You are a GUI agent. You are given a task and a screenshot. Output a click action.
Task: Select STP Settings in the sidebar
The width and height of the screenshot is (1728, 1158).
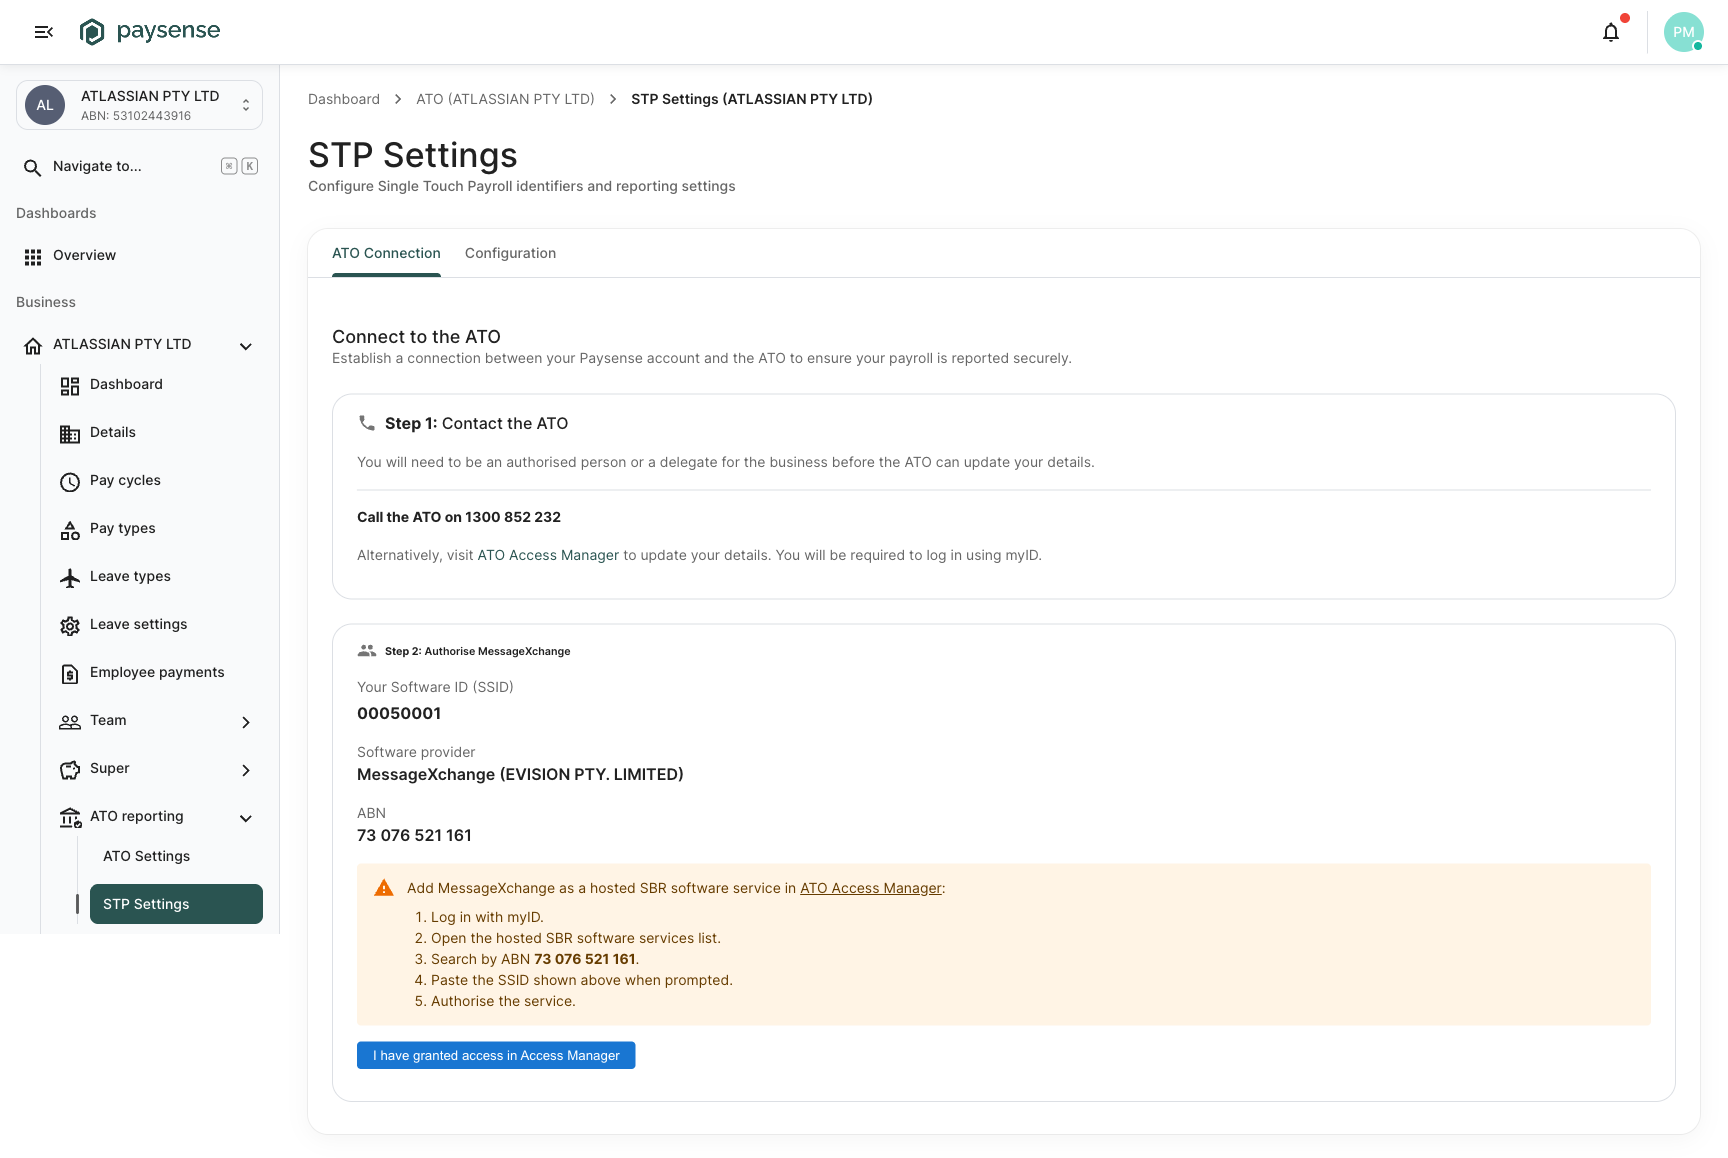point(176,904)
